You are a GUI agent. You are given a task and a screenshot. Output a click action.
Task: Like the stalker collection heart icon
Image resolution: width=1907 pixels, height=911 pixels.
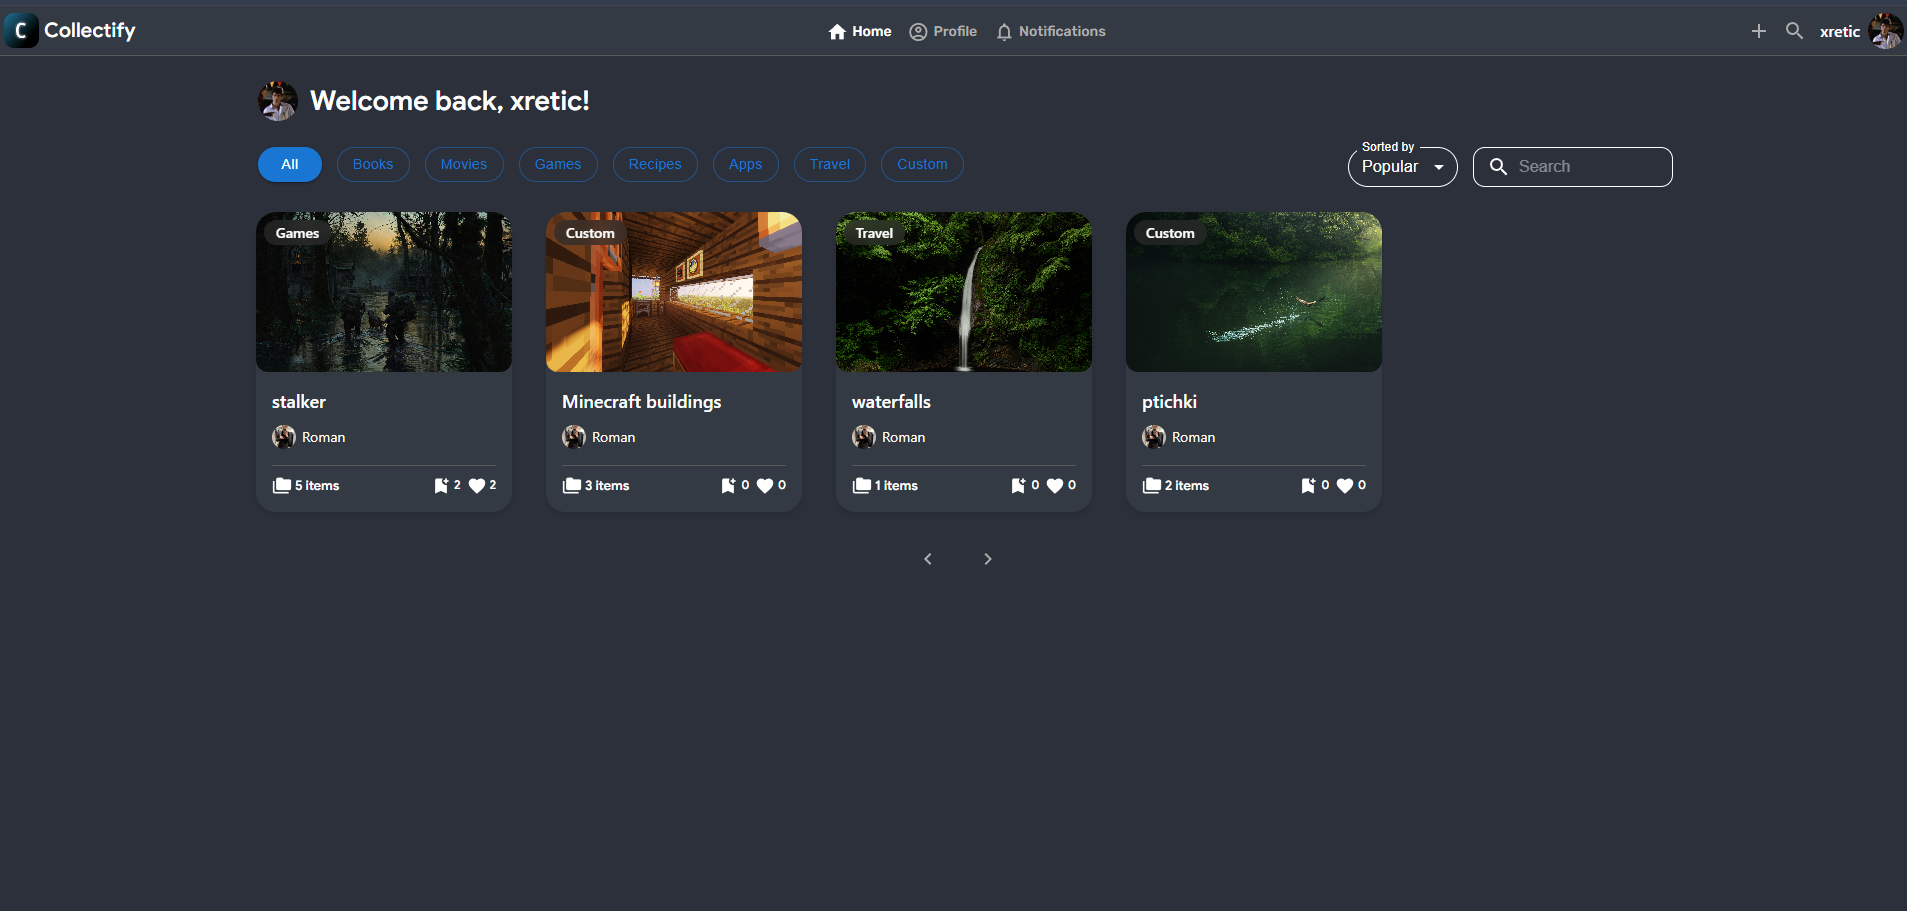pos(479,485)
